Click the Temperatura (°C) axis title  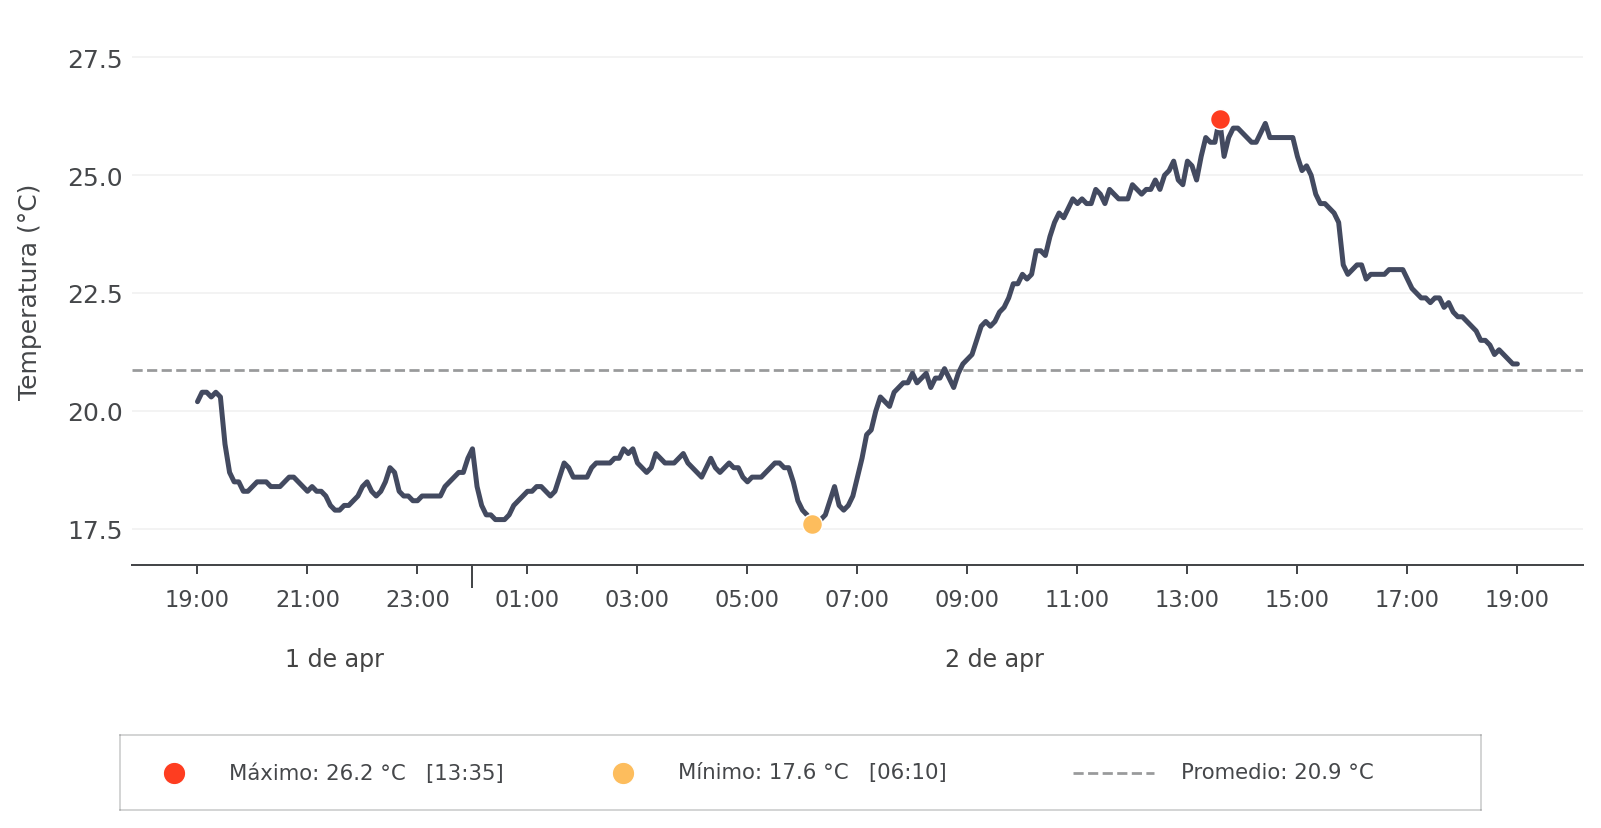[x=28, y=292]
